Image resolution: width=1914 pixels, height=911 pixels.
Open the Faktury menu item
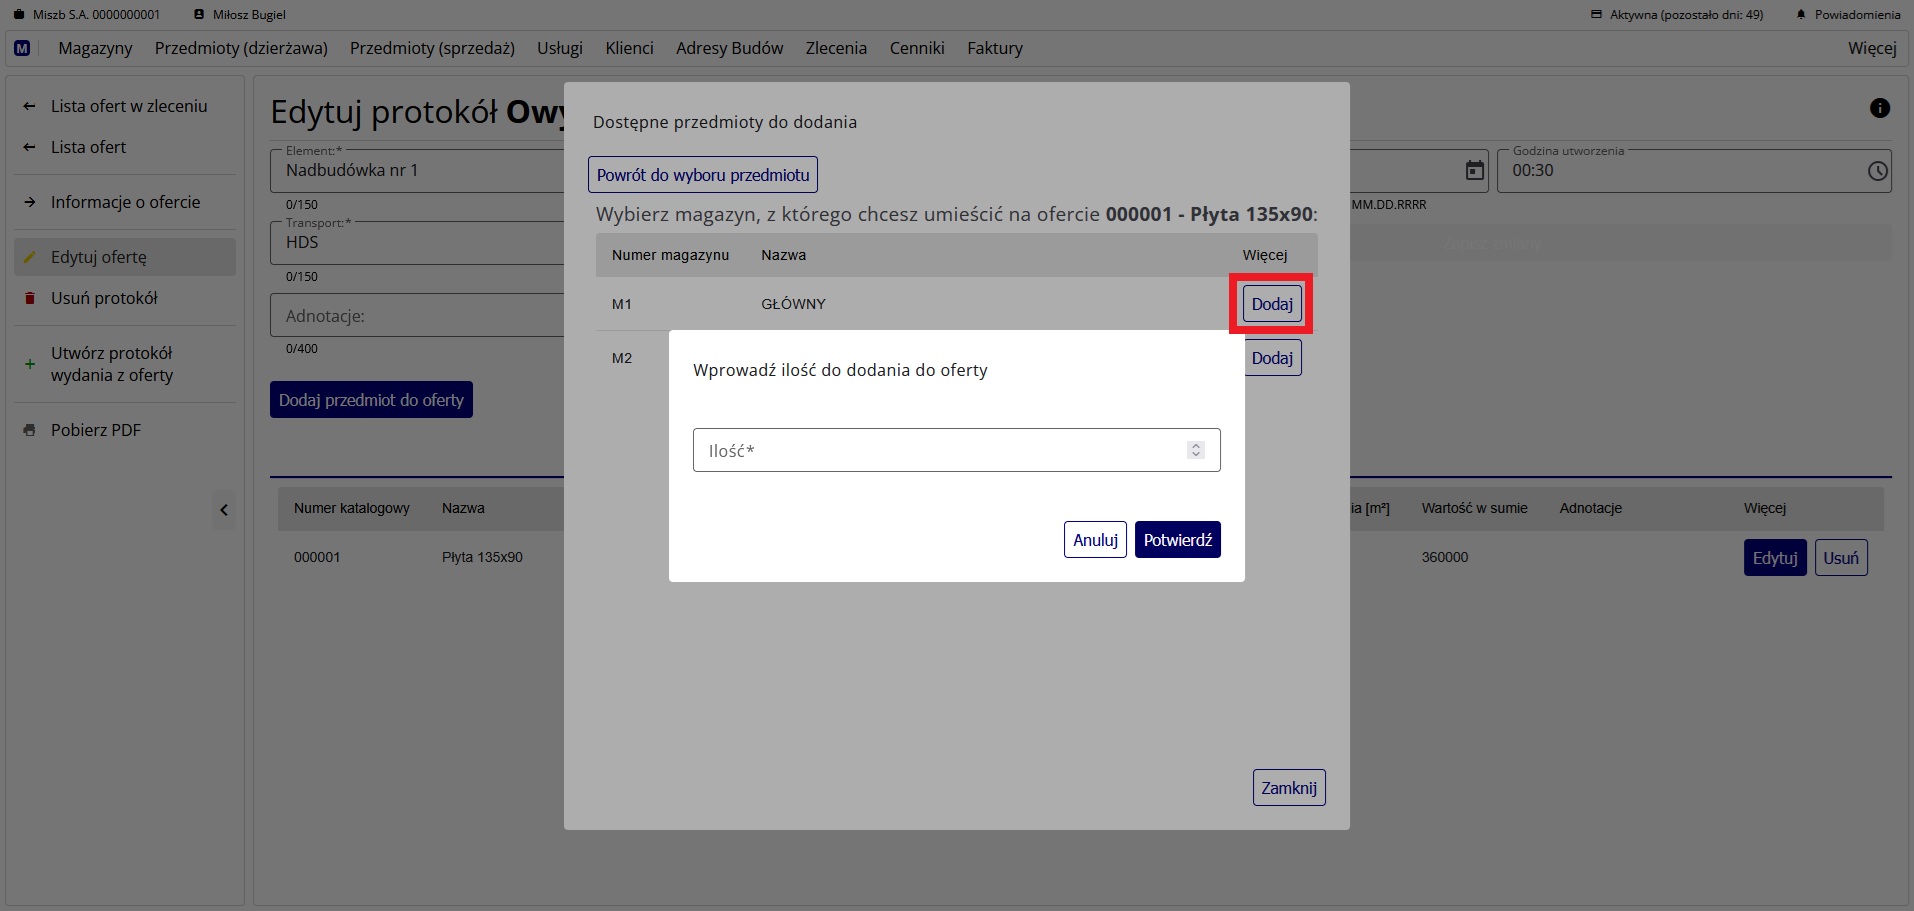point(994,48)
